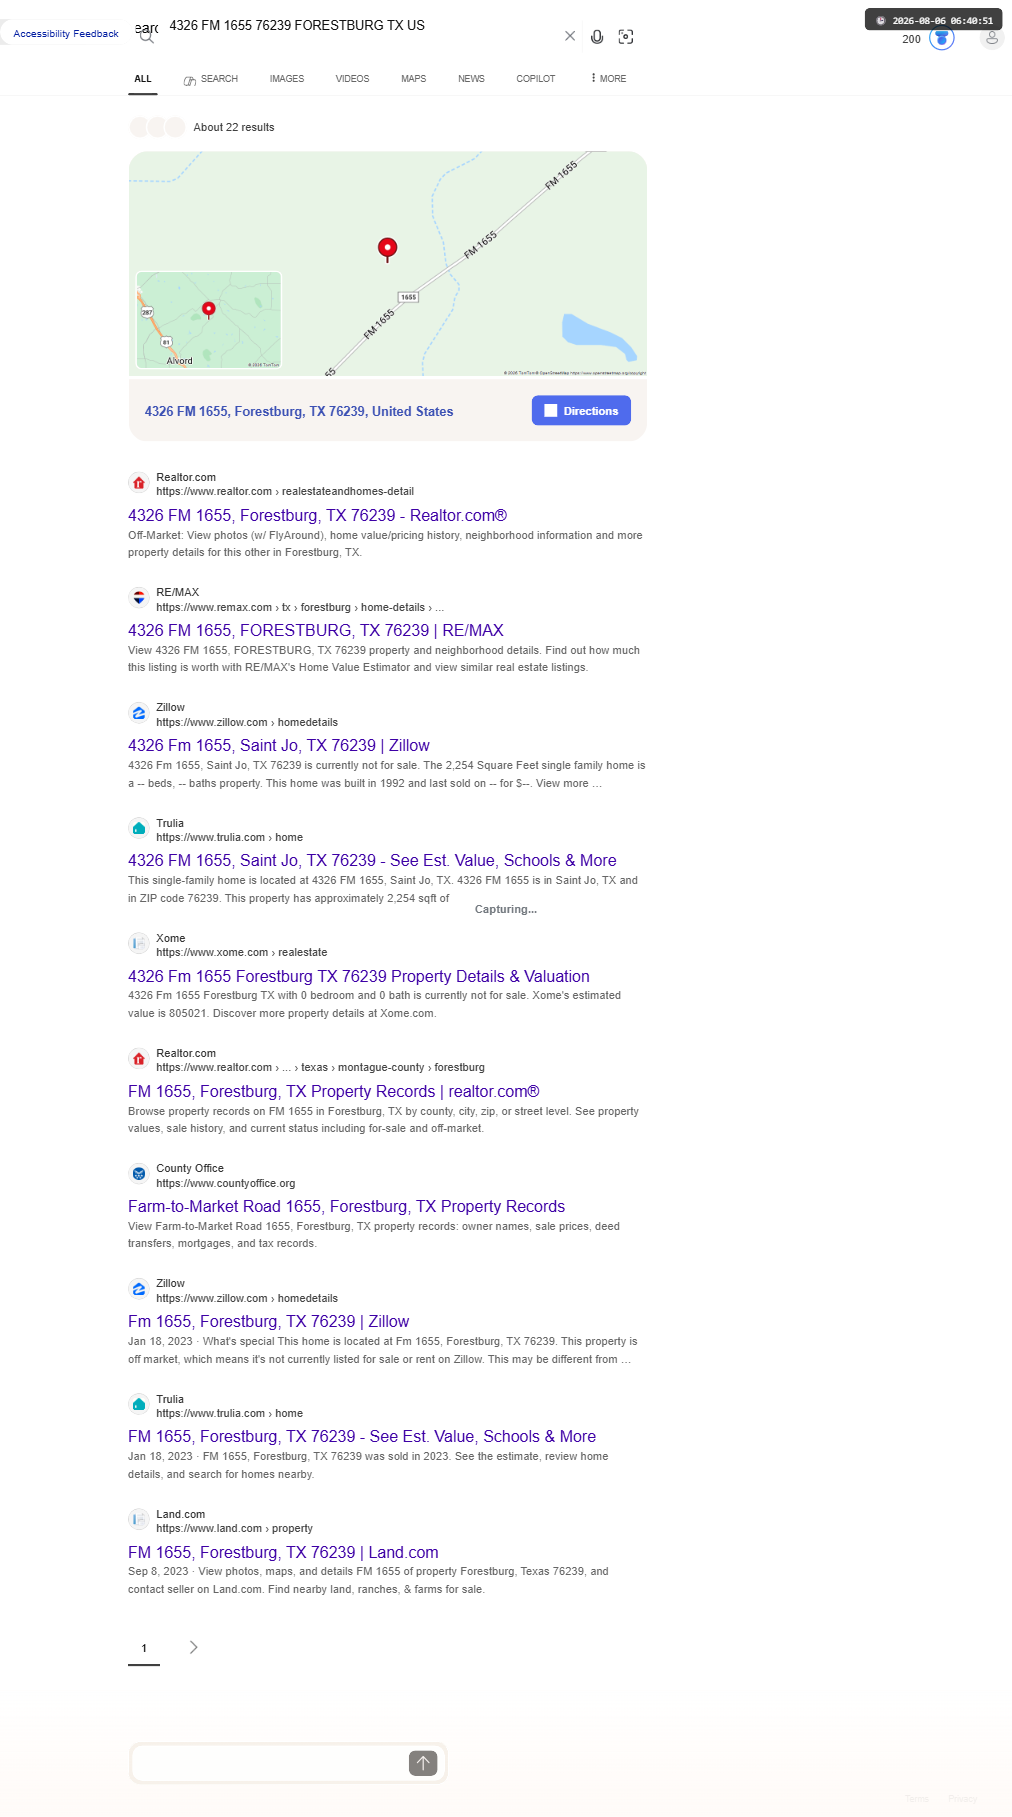Expand the MORE menu
Viewport: 1012px width, 1817px height.
pyautogui.click(x=608, y=79)
